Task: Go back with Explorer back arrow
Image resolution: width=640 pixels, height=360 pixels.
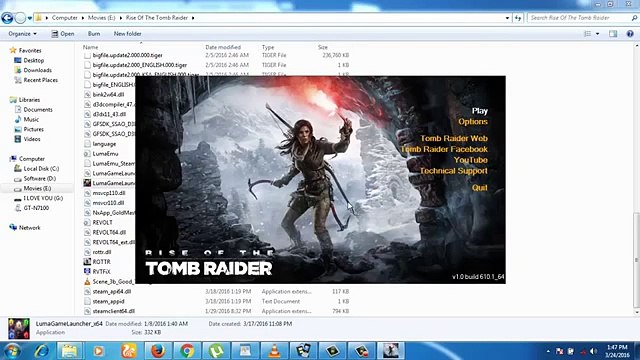Action: (x=7, y=18)
